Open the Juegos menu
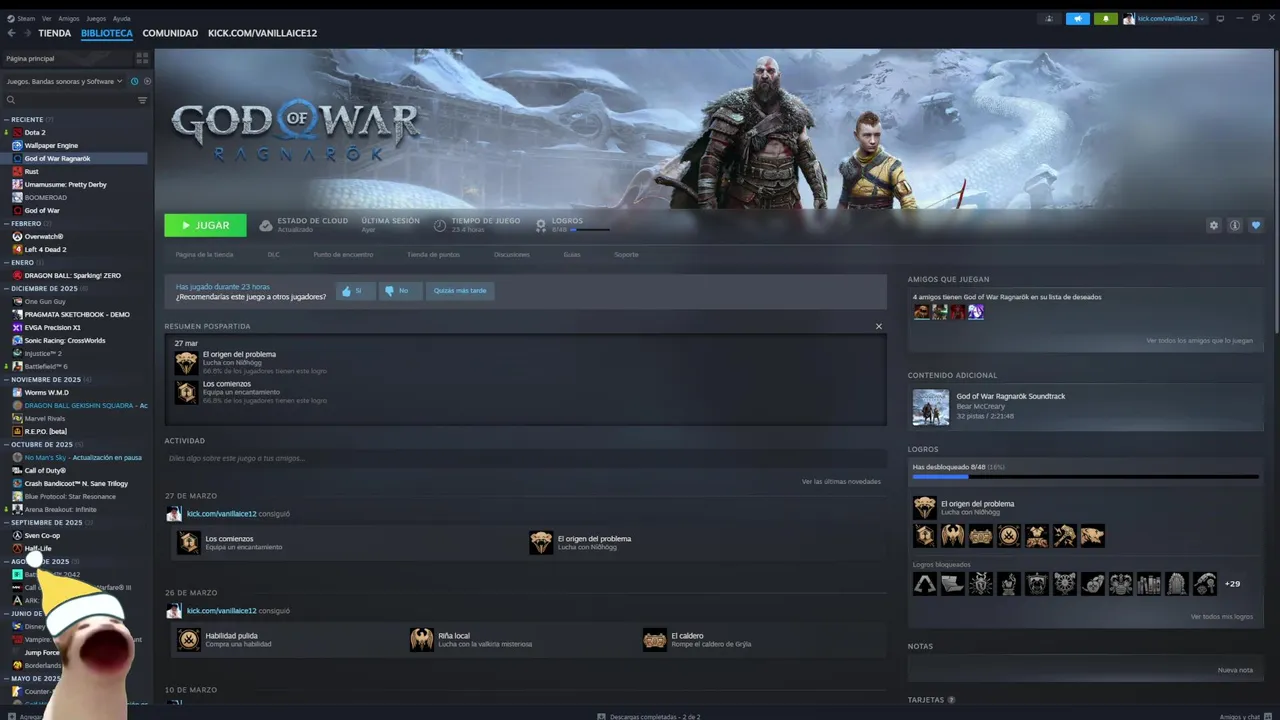 coord(96,18)
